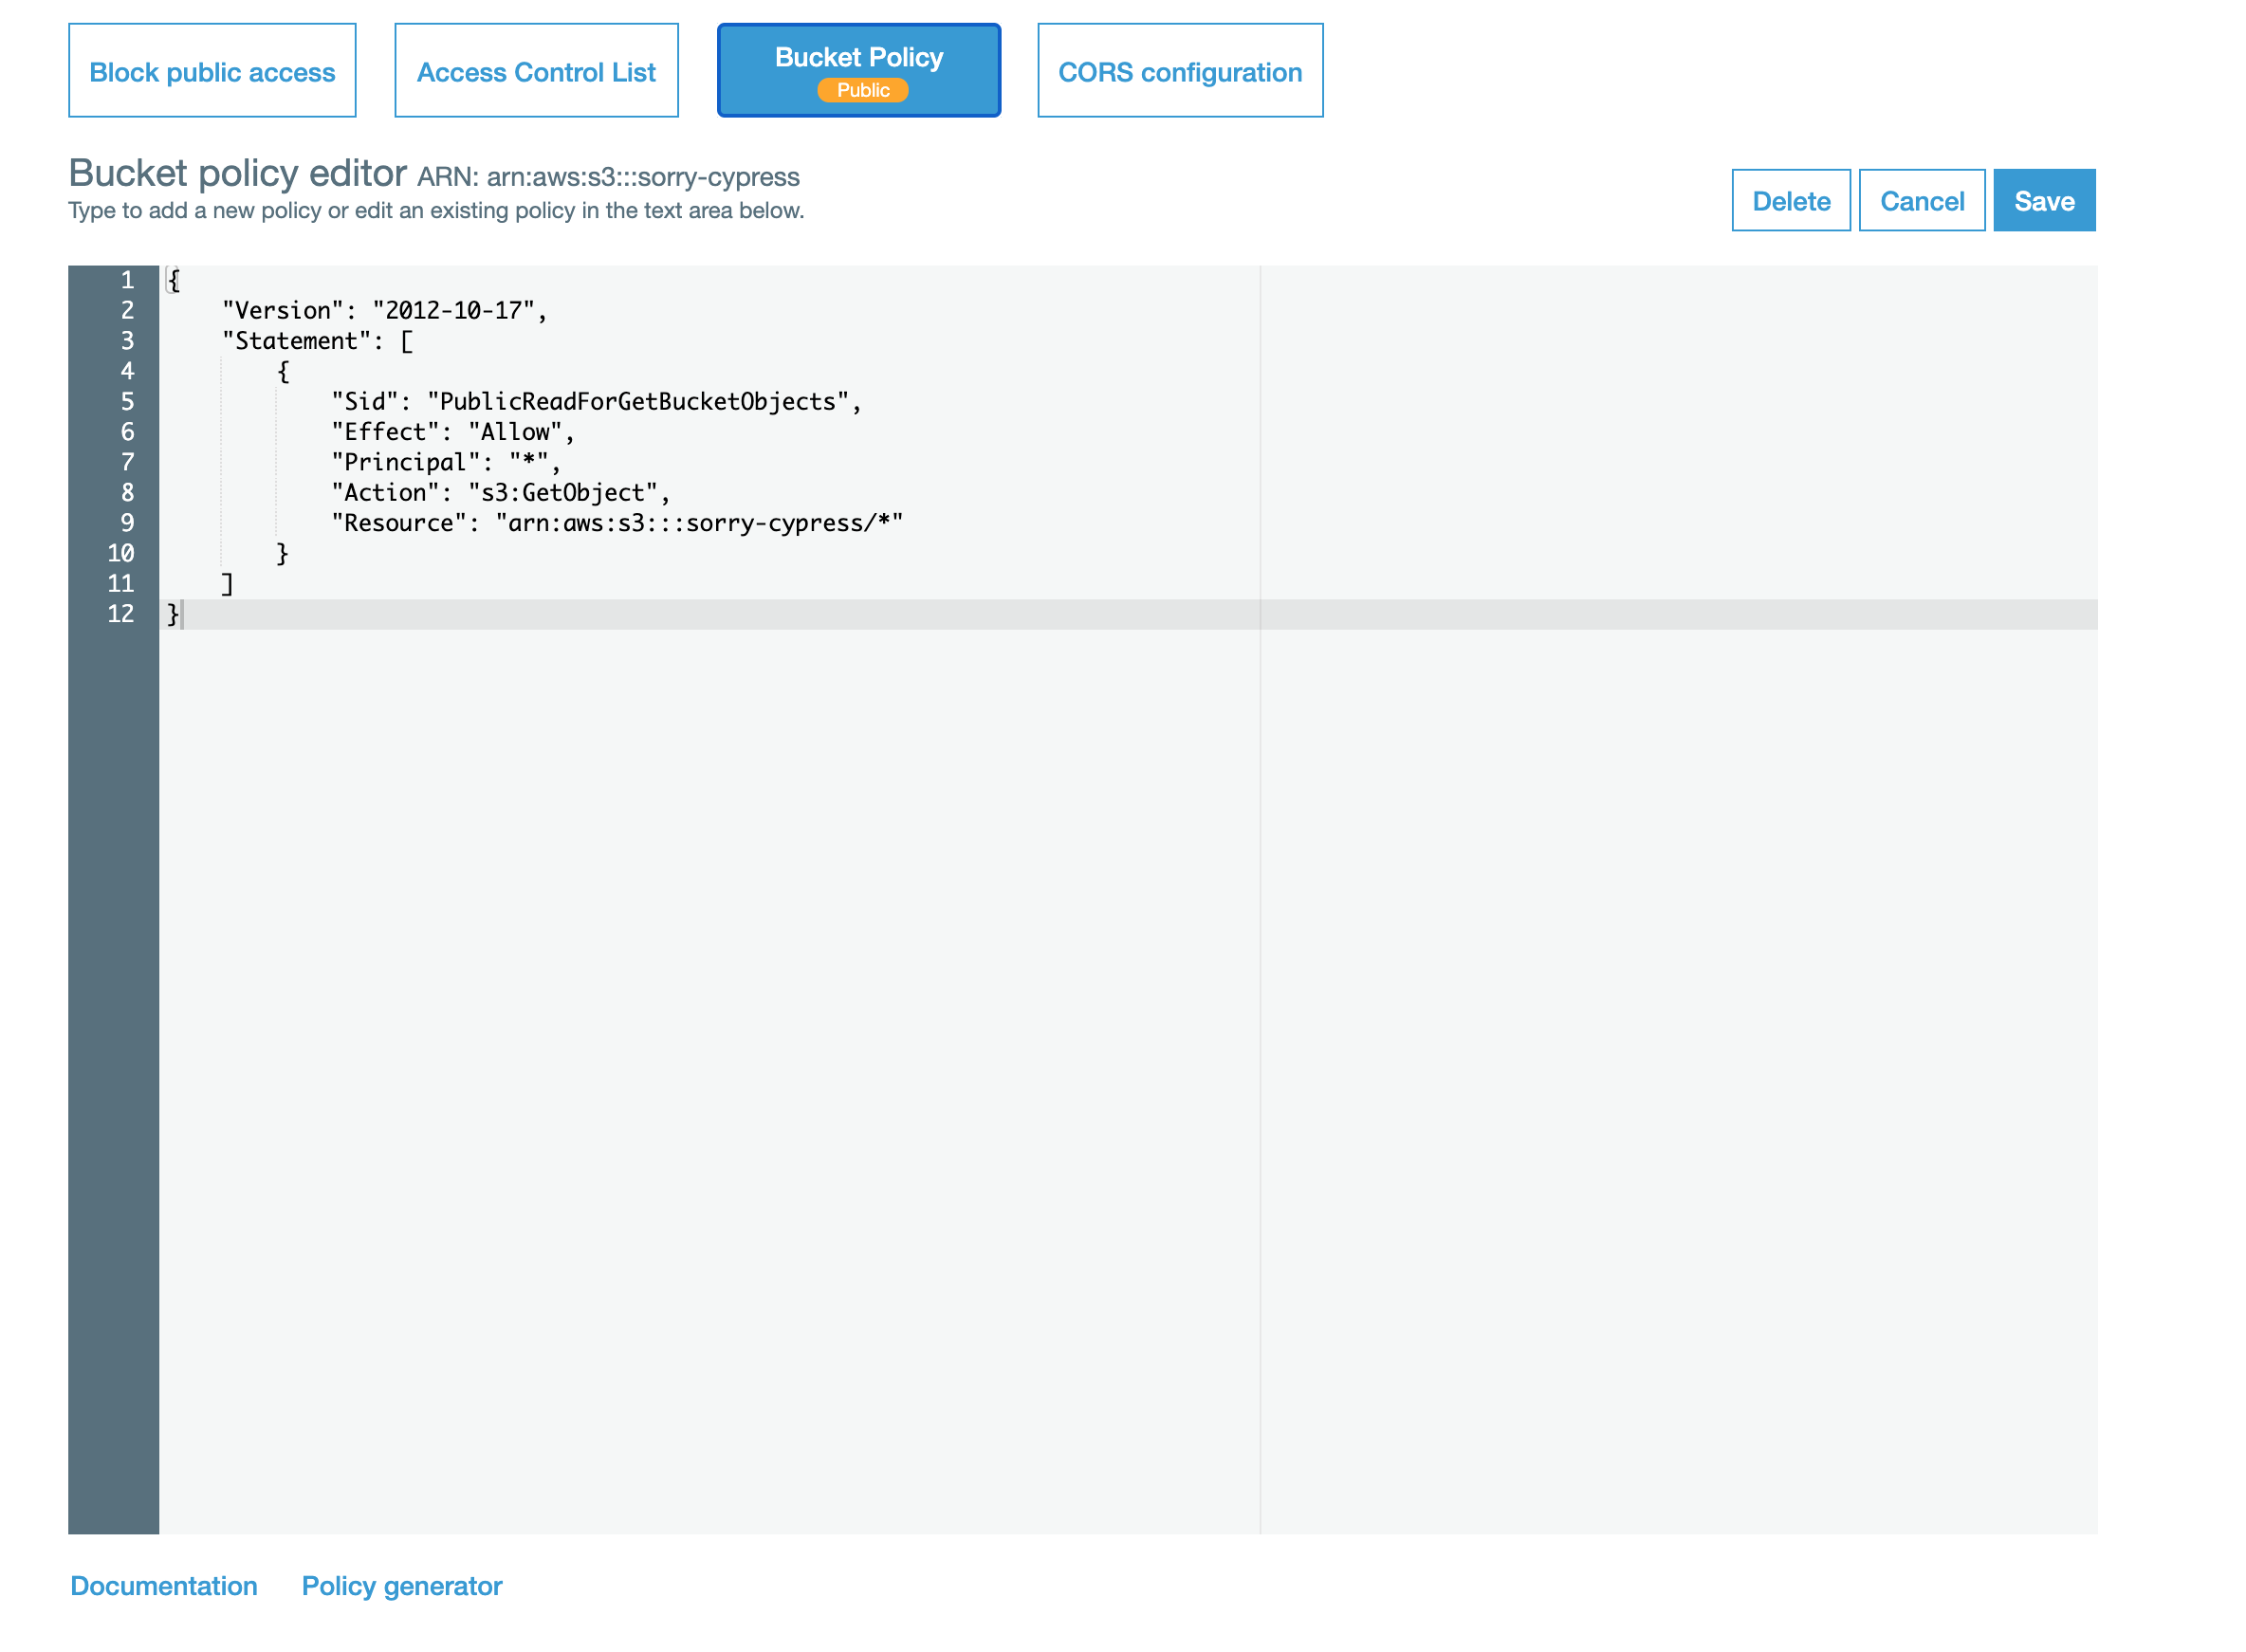The image size is (2246, 1652).
Task: Switch to the Block public access tab
Action: click(211, 71)
